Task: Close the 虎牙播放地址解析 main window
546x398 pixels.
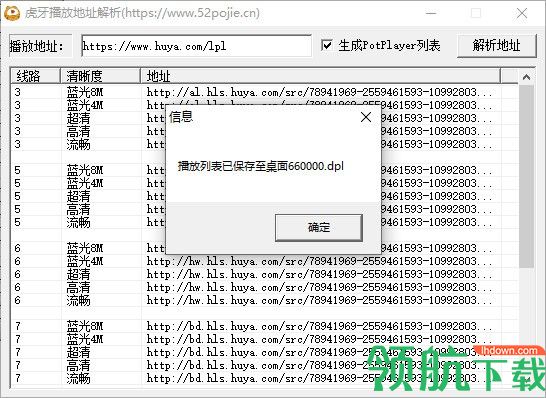Action: [522, 13]
